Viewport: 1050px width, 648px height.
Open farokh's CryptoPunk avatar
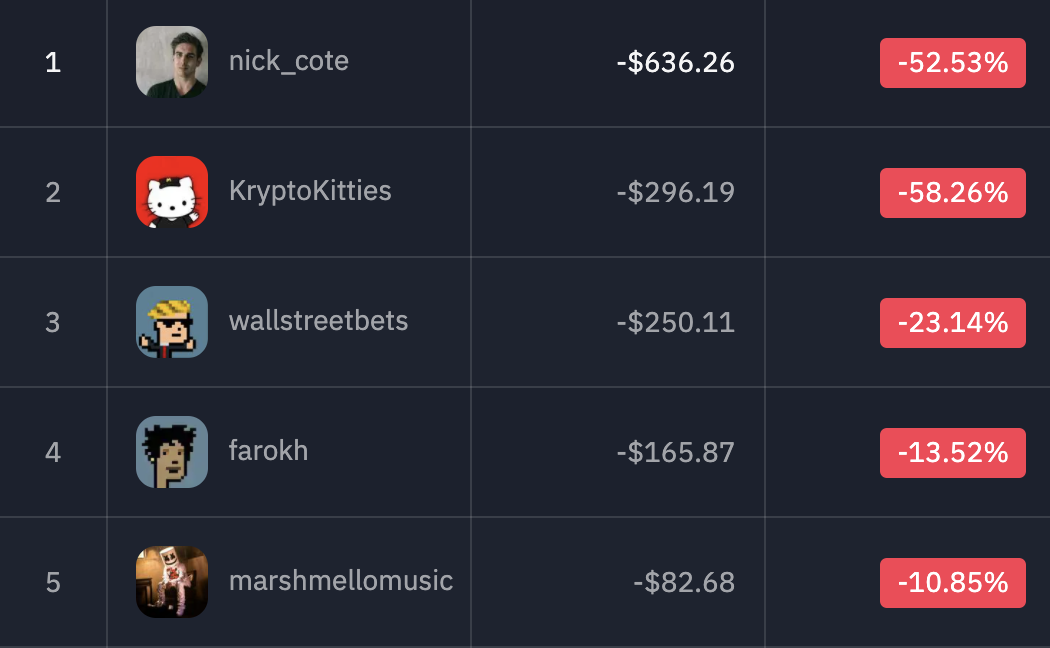click(172, 452)
